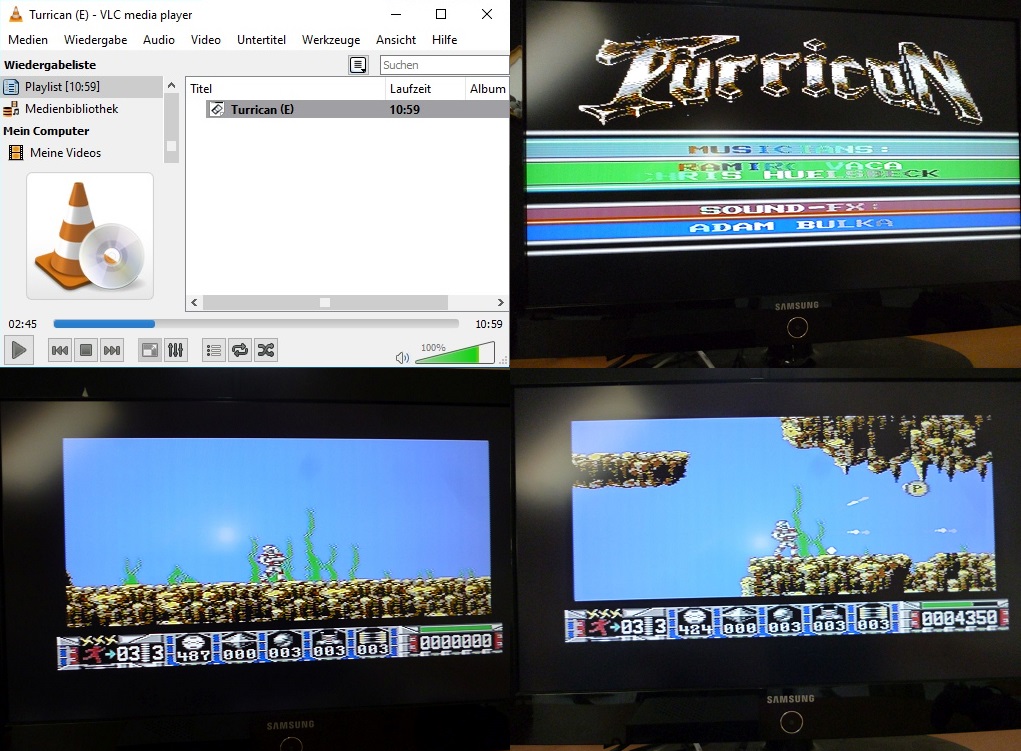Open the Hilfe menu
The image size is (1021, 751).
pos(445,40)
